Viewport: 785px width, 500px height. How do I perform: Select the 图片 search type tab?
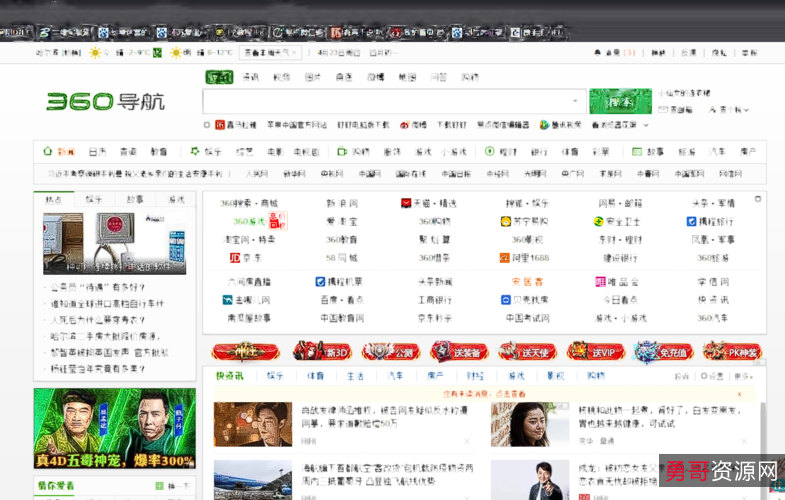click(312, 77)
